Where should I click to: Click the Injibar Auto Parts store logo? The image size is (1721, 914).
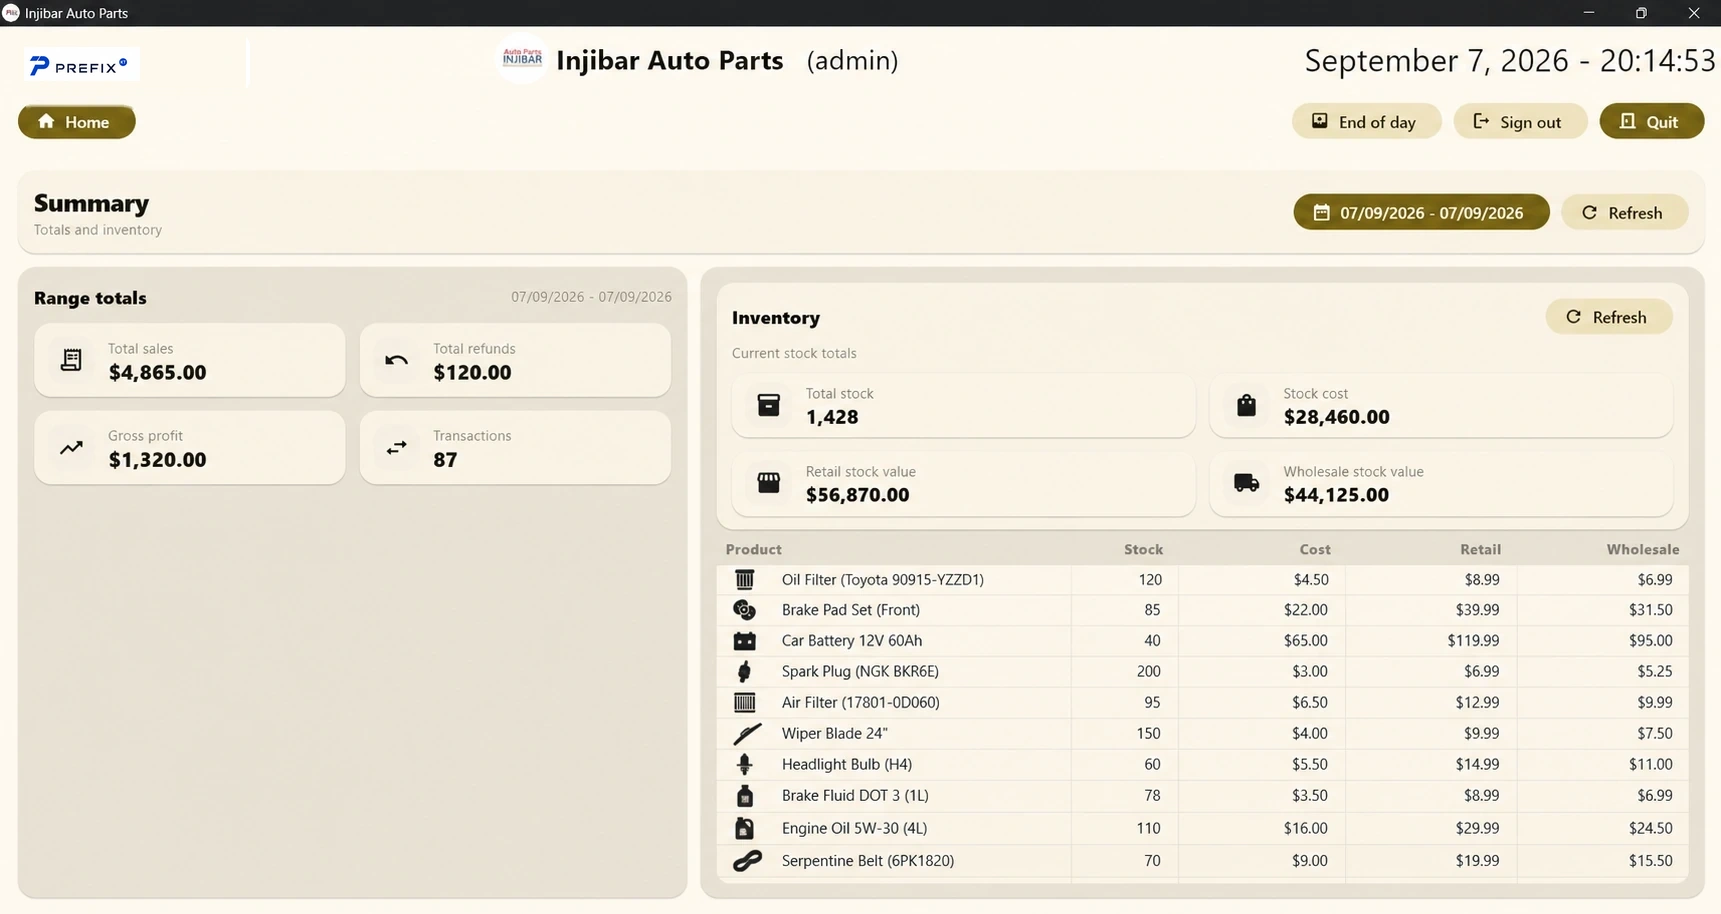click(x=522, y=58)
